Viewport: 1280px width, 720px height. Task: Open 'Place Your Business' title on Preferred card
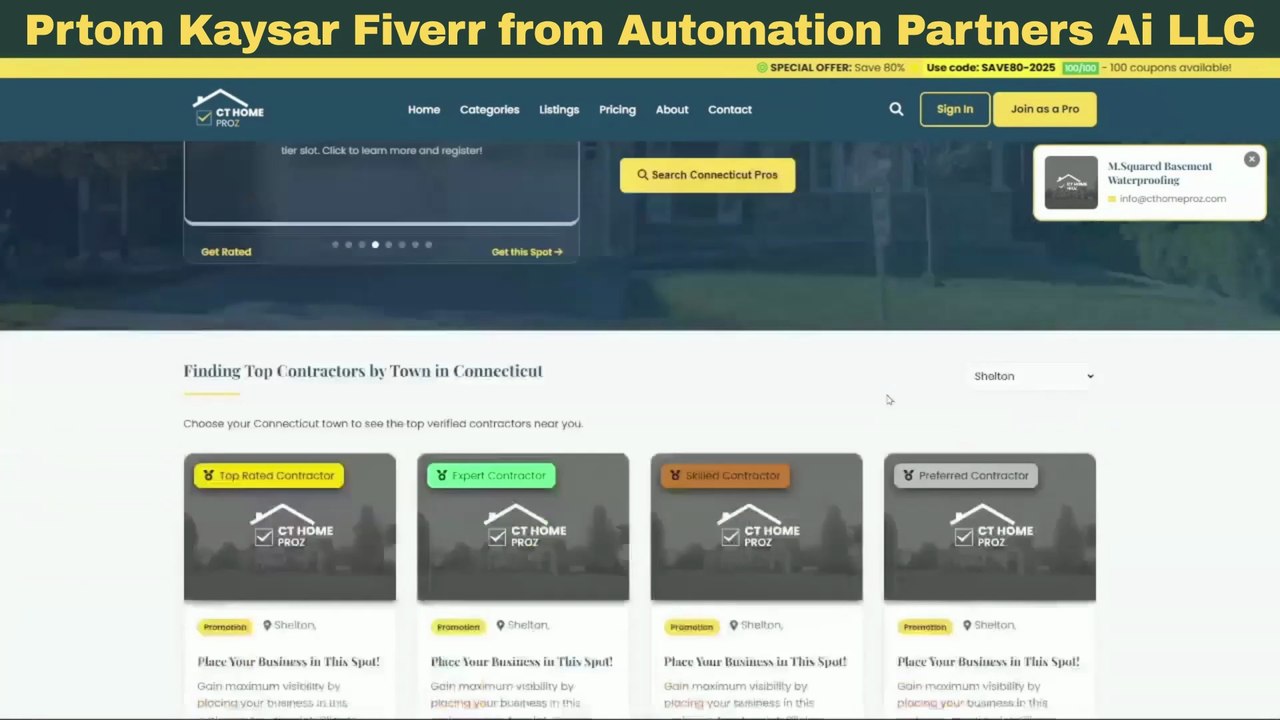[x=989, y=662]
